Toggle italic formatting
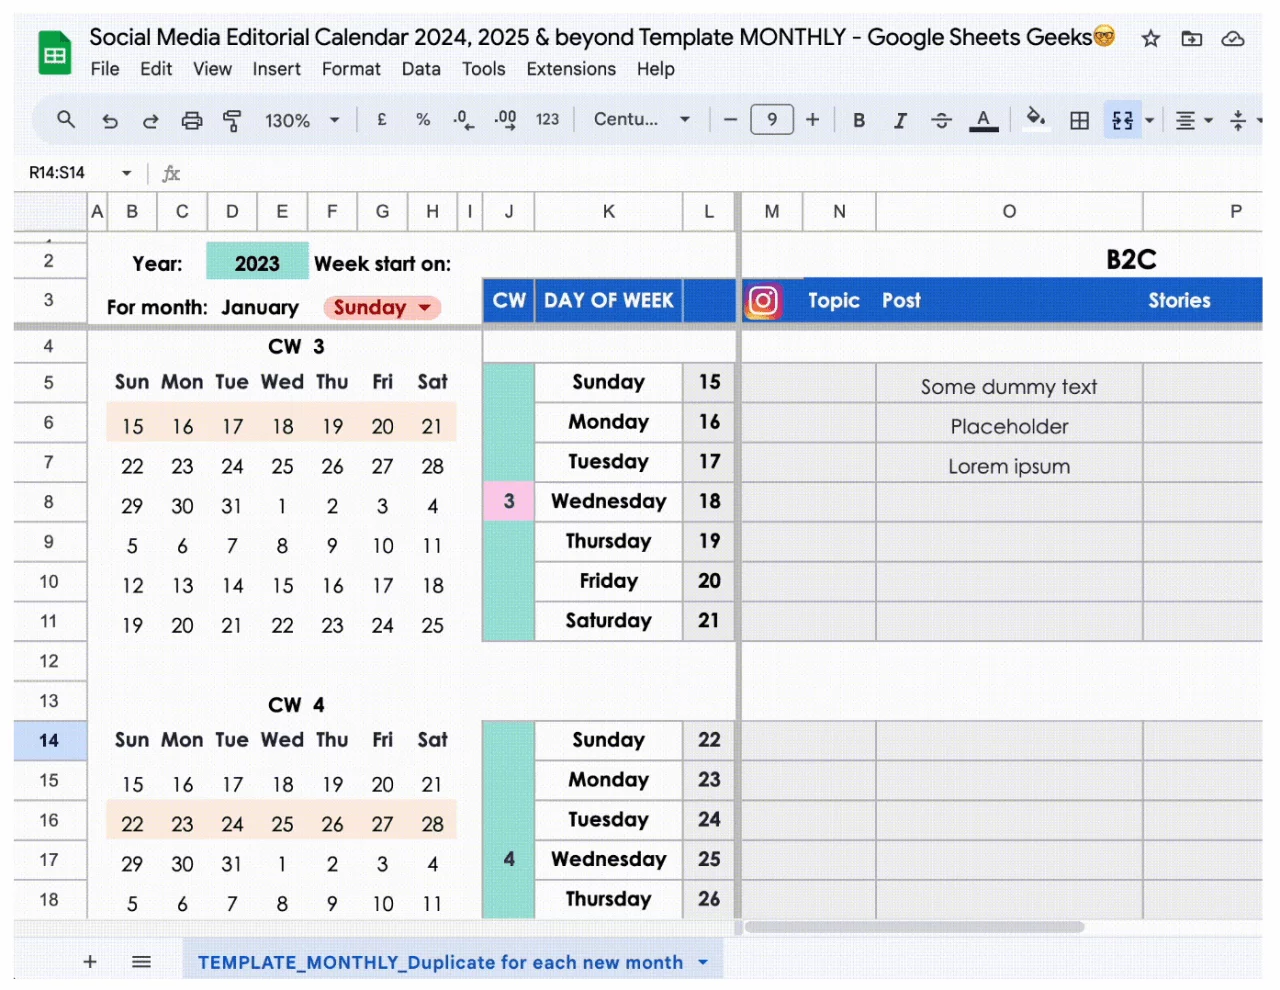 coord(899,119)
